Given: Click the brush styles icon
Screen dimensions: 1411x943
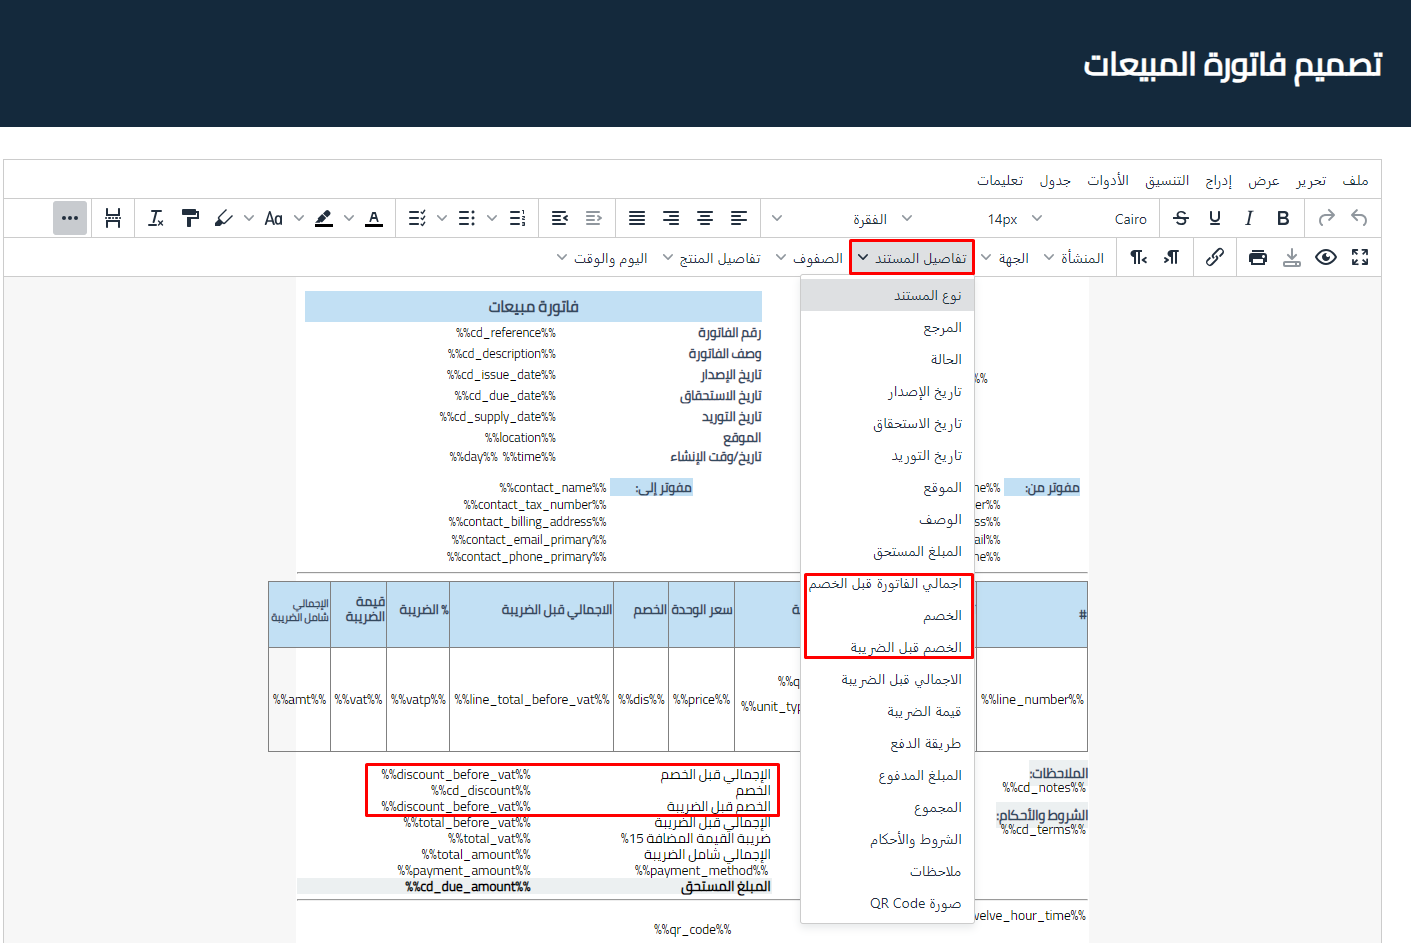Looking at the screenshot, I should 224,218.
